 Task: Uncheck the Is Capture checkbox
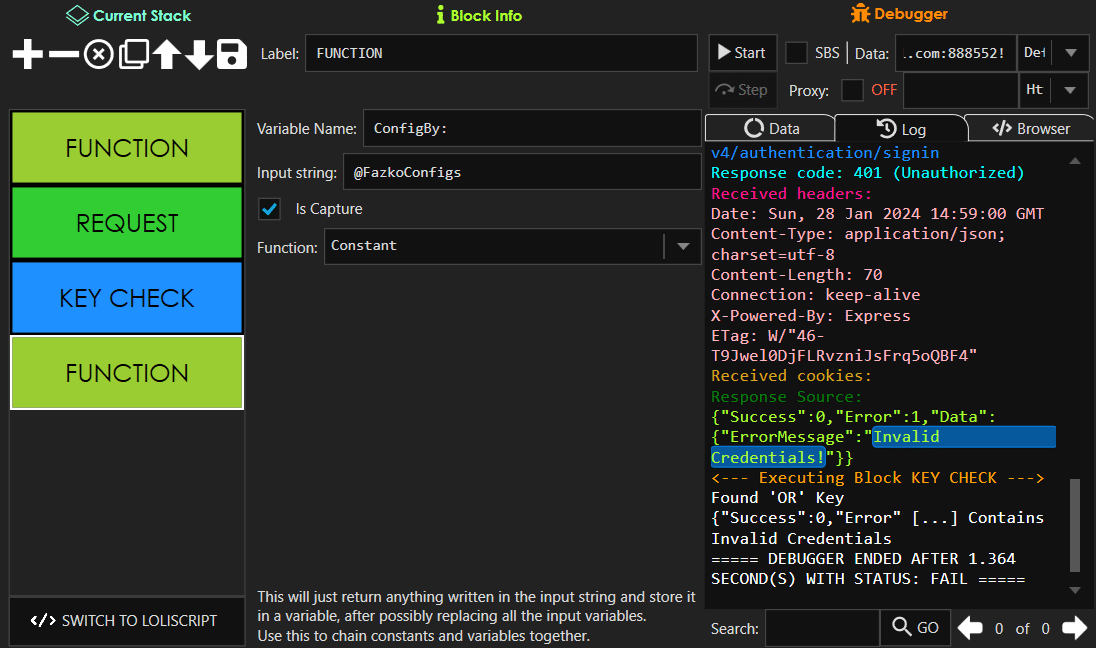[x=267, y=210]
